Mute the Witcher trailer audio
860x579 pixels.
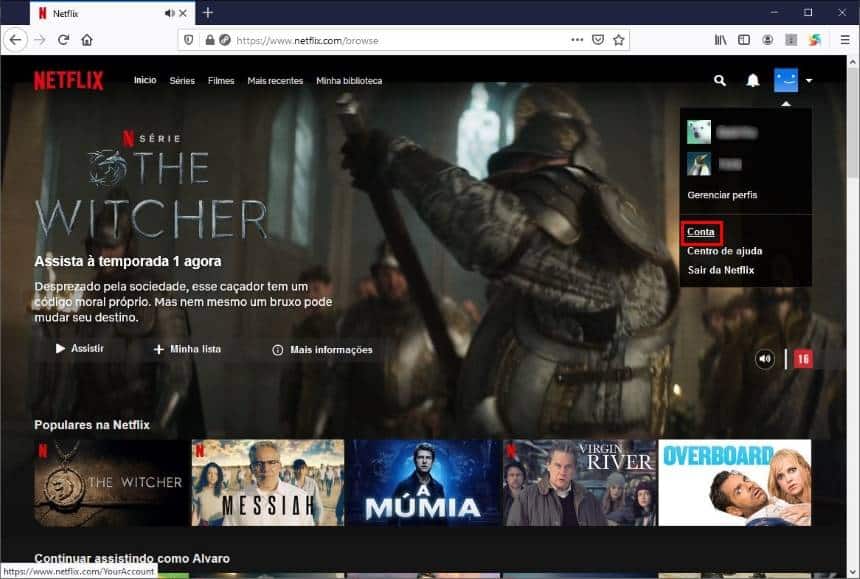tap(765, 359)
